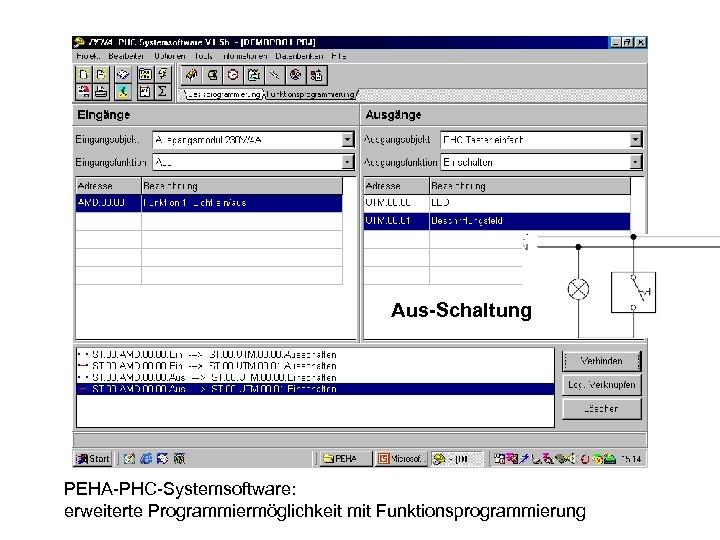The height and width of the screenshot is (540, 720).
Task: Open the Tools menu
Action: (x=203, y=56)
